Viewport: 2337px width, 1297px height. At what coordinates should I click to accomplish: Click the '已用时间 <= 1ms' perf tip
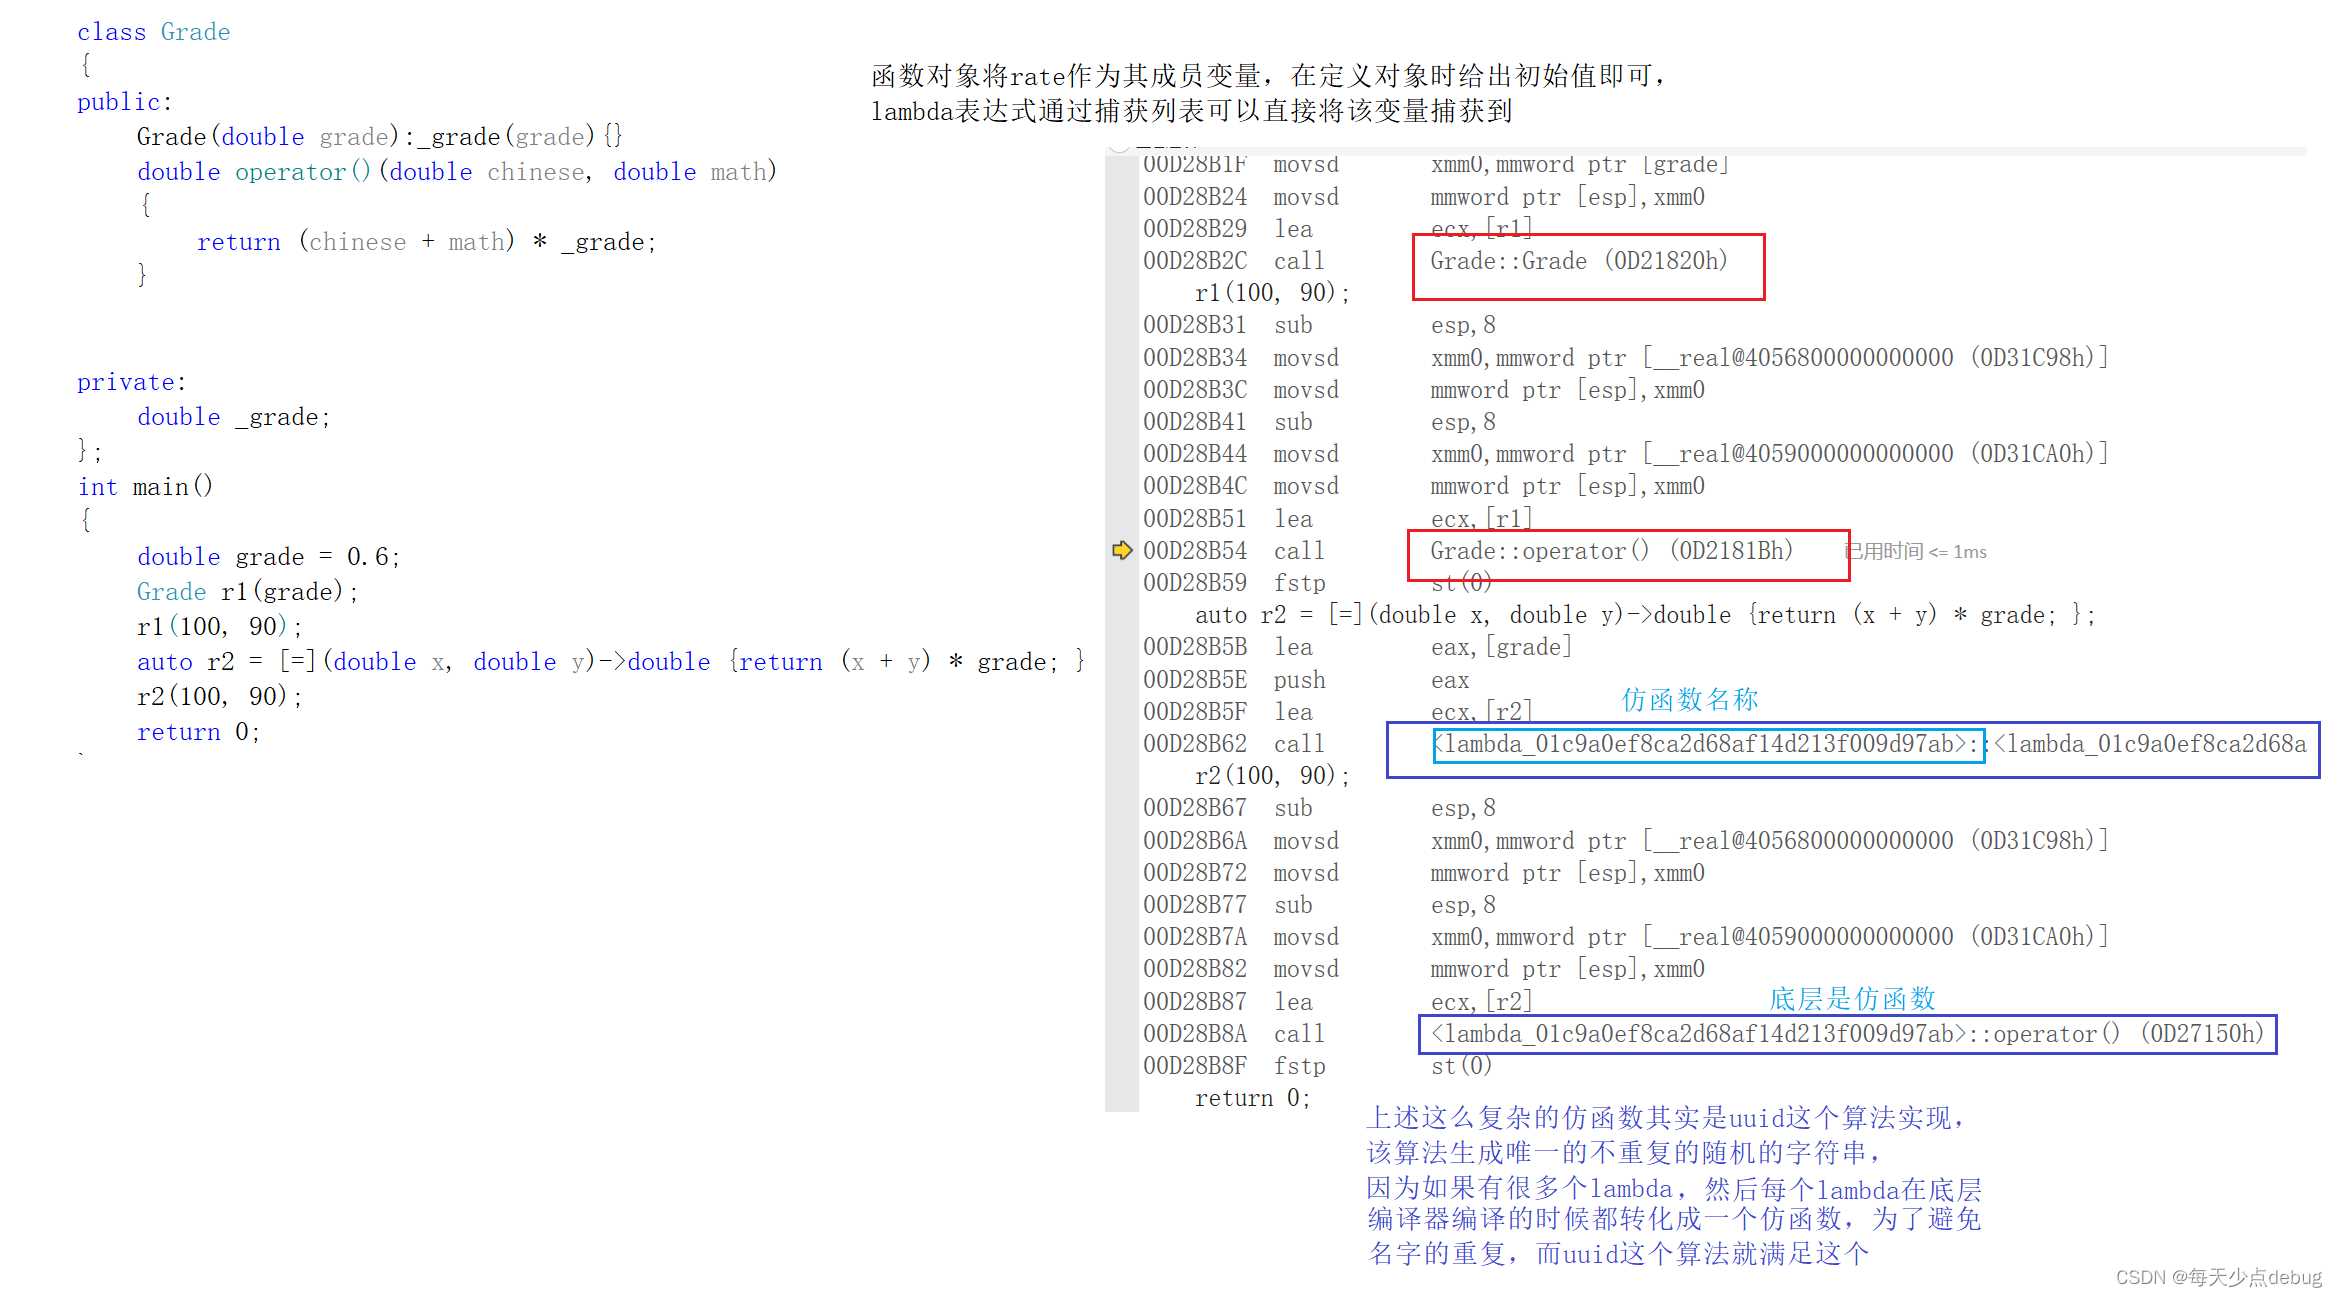point(1915,551)
